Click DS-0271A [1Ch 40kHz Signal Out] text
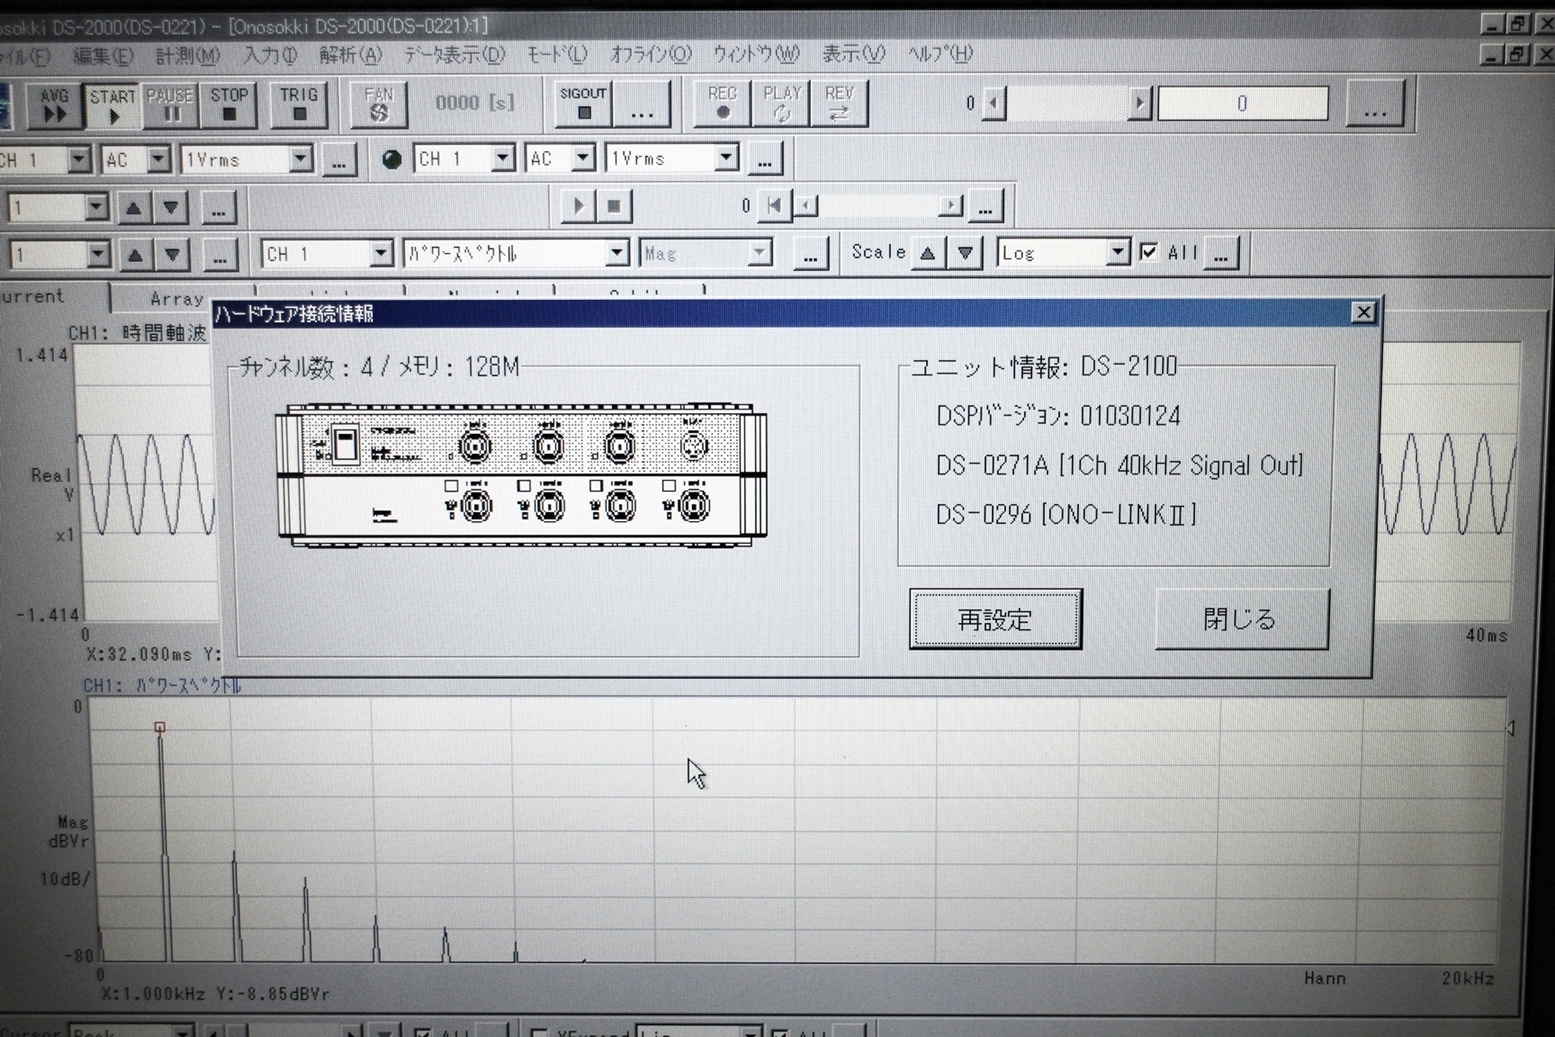The height and width of the screenshot is (1037, 1555). pyautogui.click(x=1119, y=466)
